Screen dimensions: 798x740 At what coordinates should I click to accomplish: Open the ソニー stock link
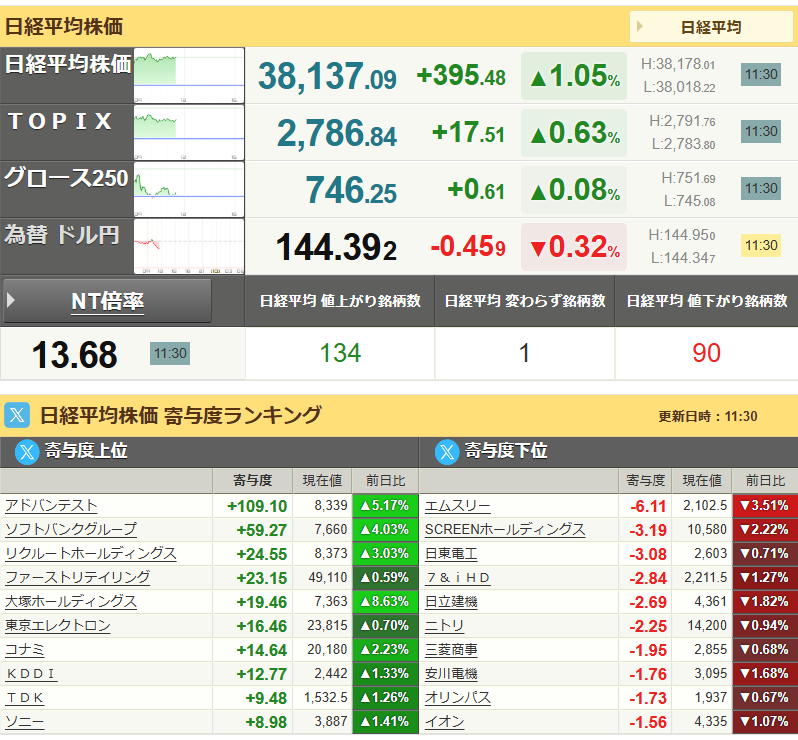coord(24,722)
